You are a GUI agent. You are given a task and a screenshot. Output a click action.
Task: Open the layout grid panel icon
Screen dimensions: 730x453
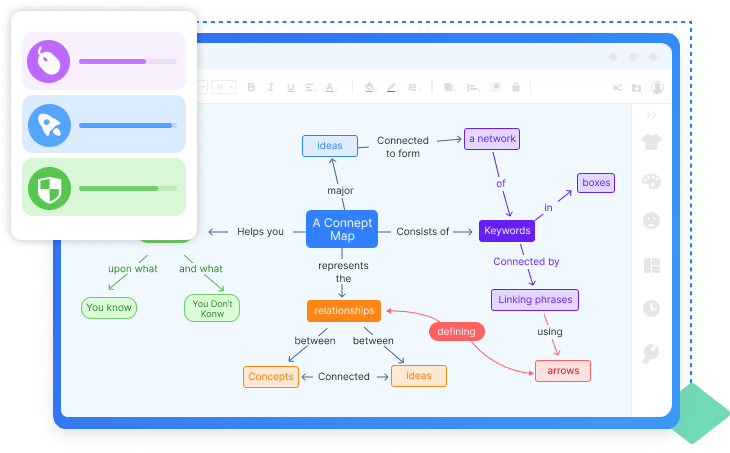click(x=651, y=265)
